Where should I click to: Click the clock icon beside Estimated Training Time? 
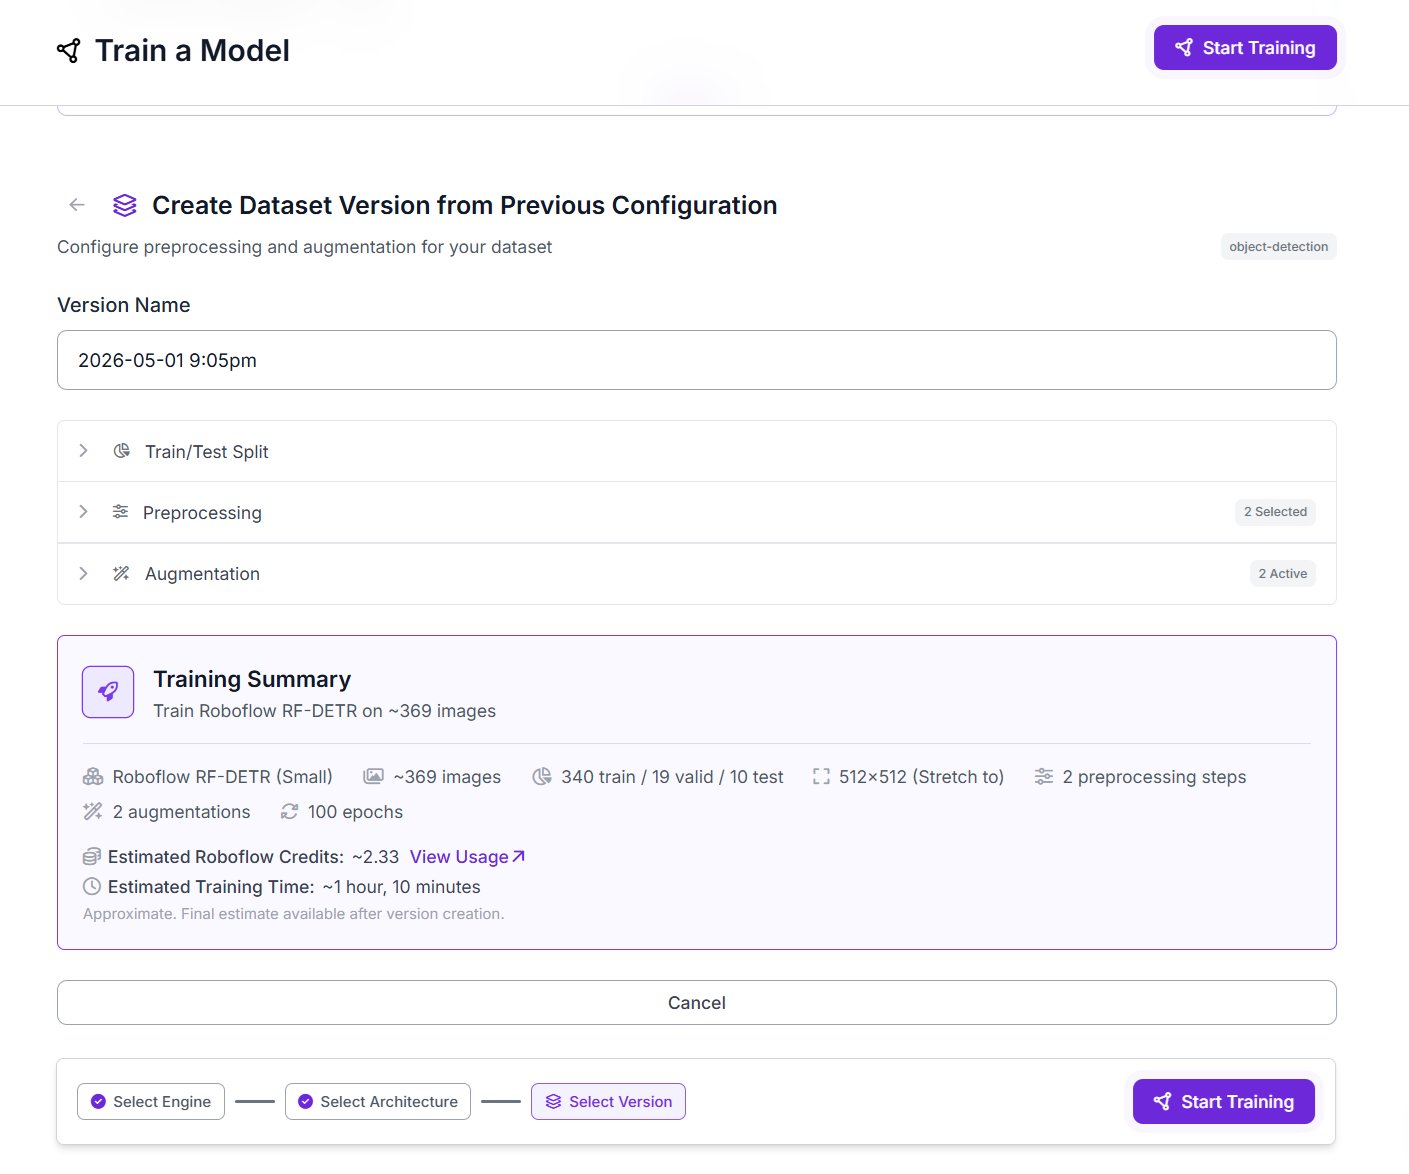92,887
